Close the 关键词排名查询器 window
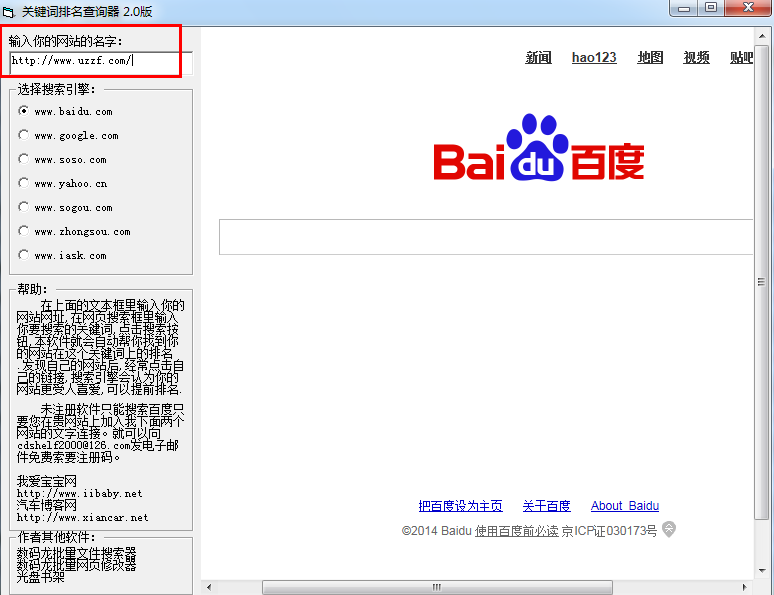 click(x=748, y=8)
